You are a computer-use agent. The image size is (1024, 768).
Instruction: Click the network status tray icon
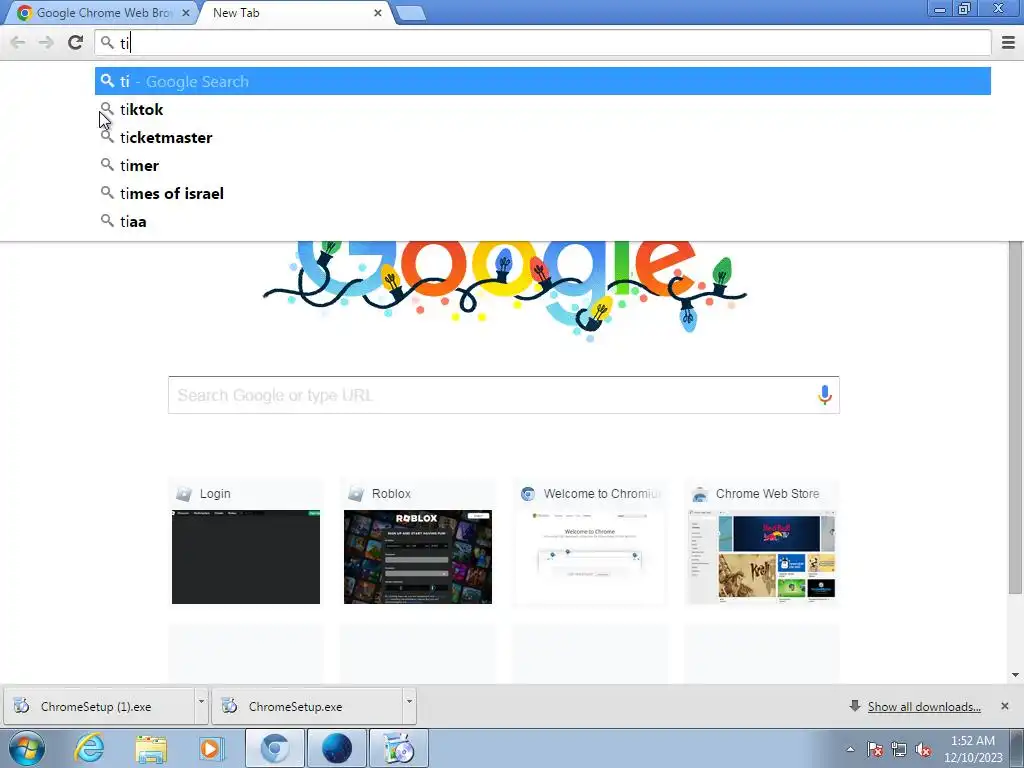[899, 749]
